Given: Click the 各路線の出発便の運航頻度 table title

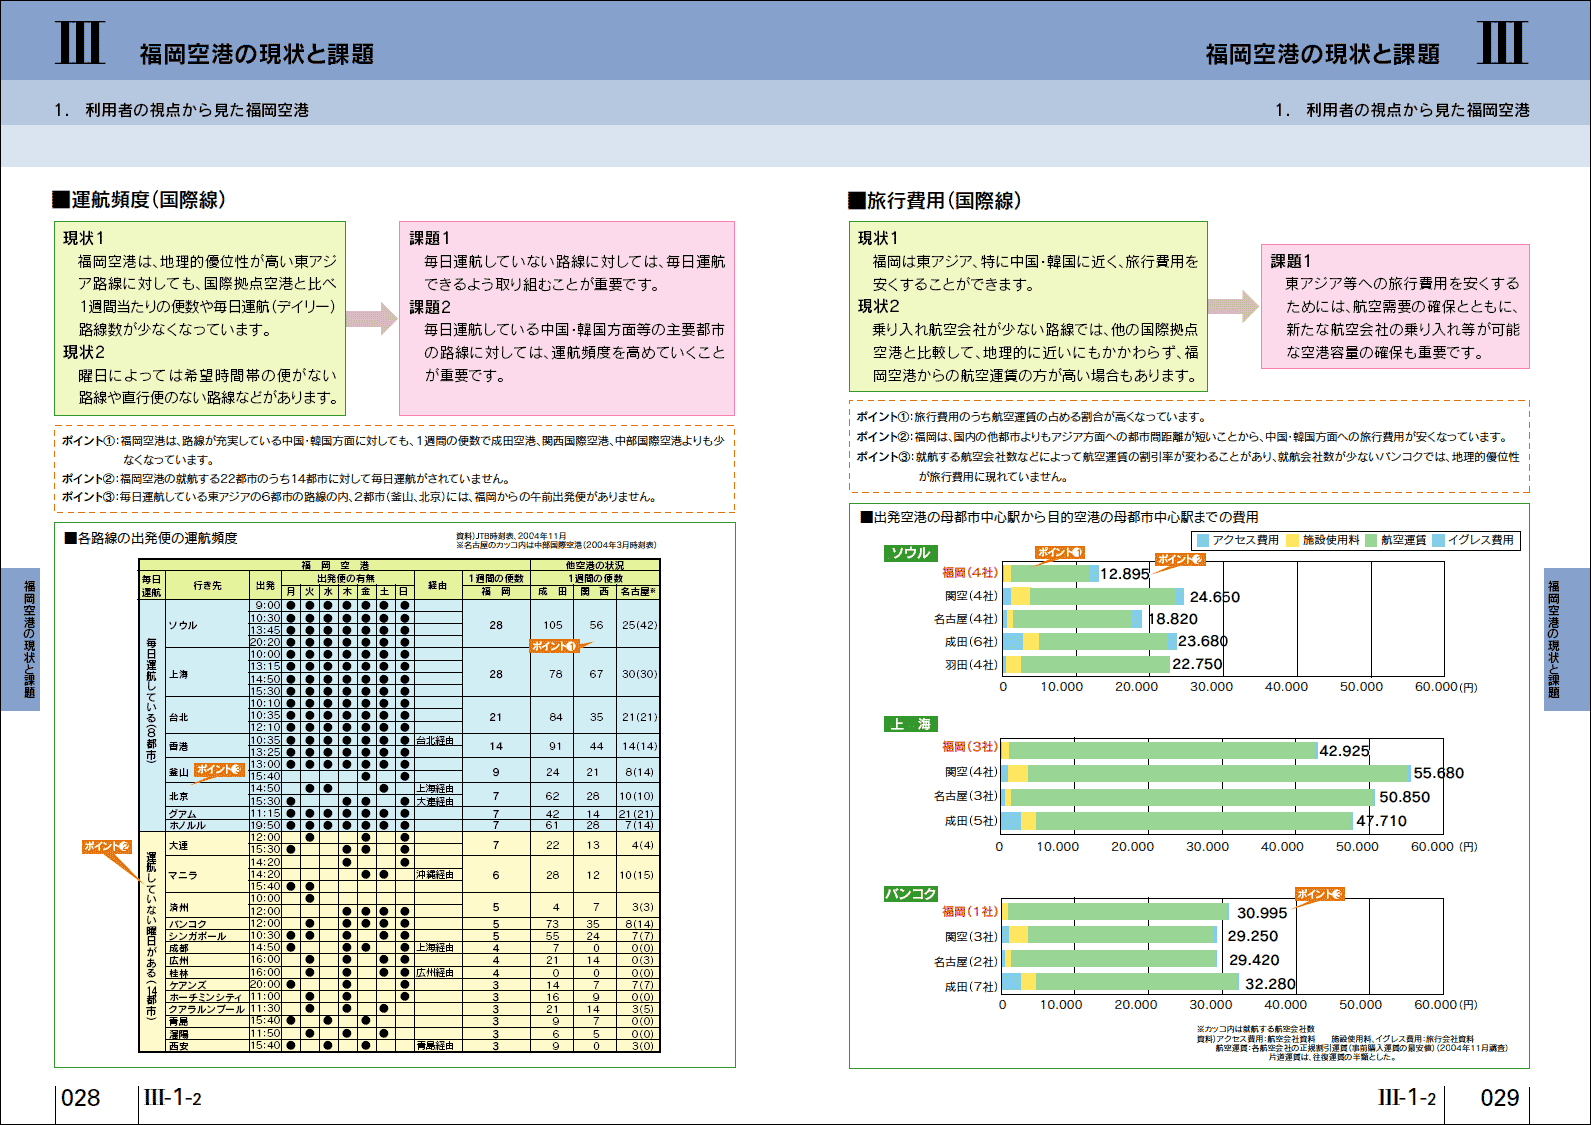Looking at the screenshot, I should [x=151, y=538].
